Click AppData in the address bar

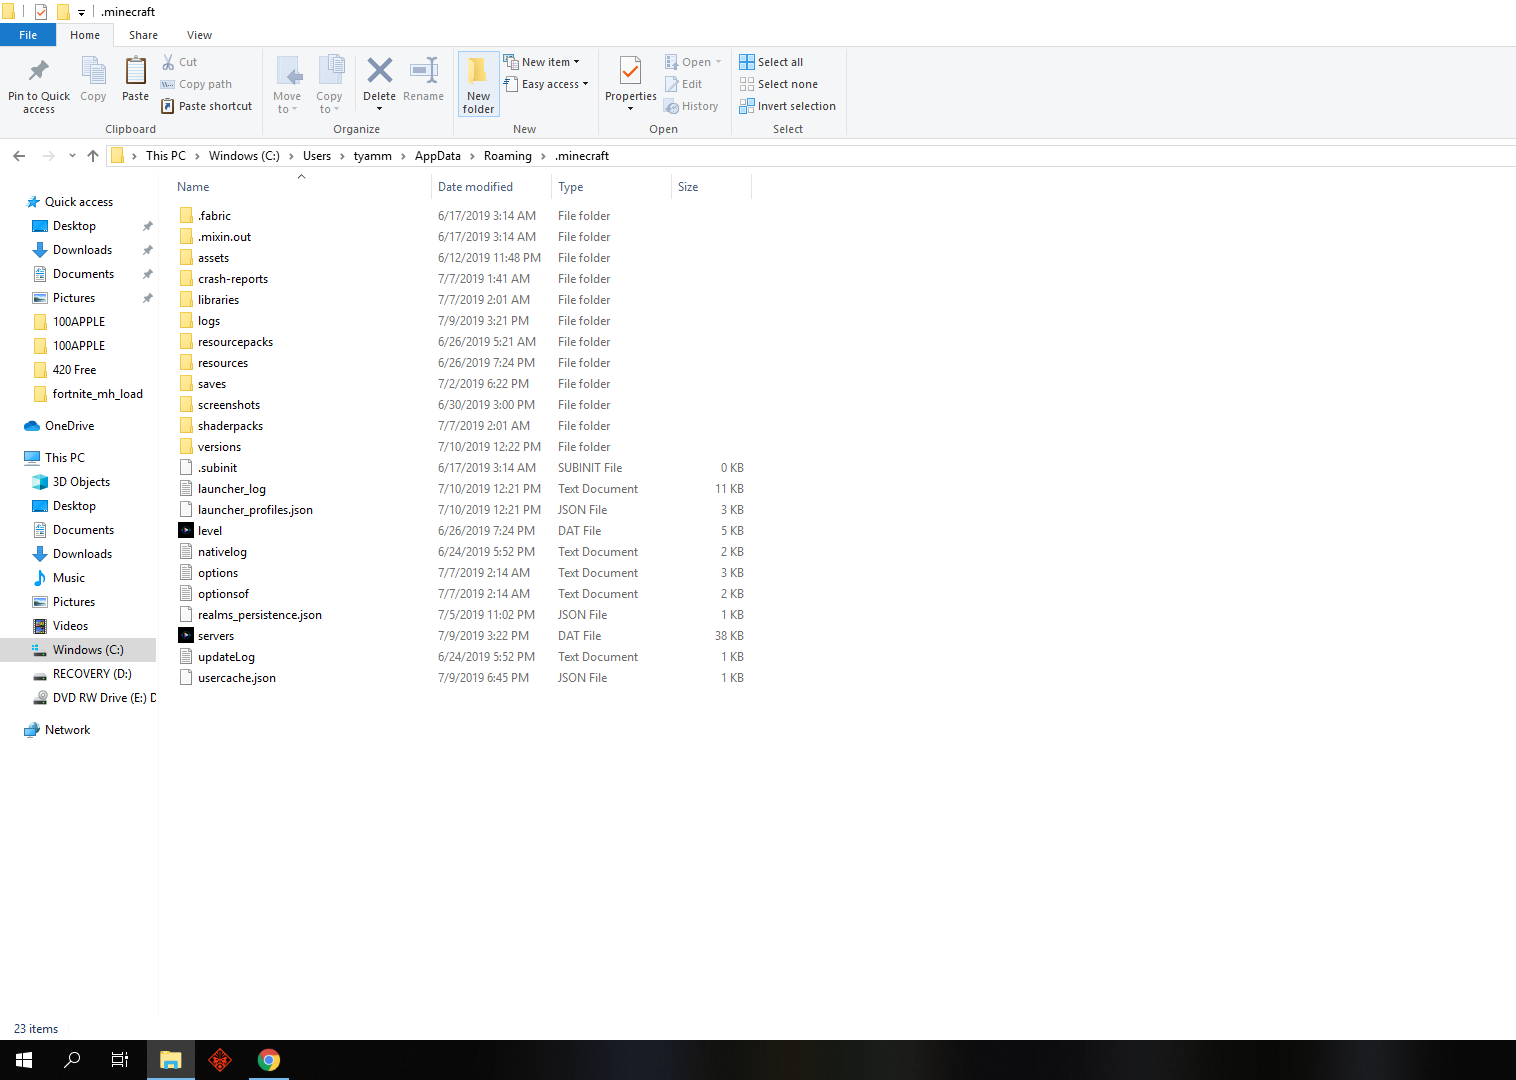[438, 156]
